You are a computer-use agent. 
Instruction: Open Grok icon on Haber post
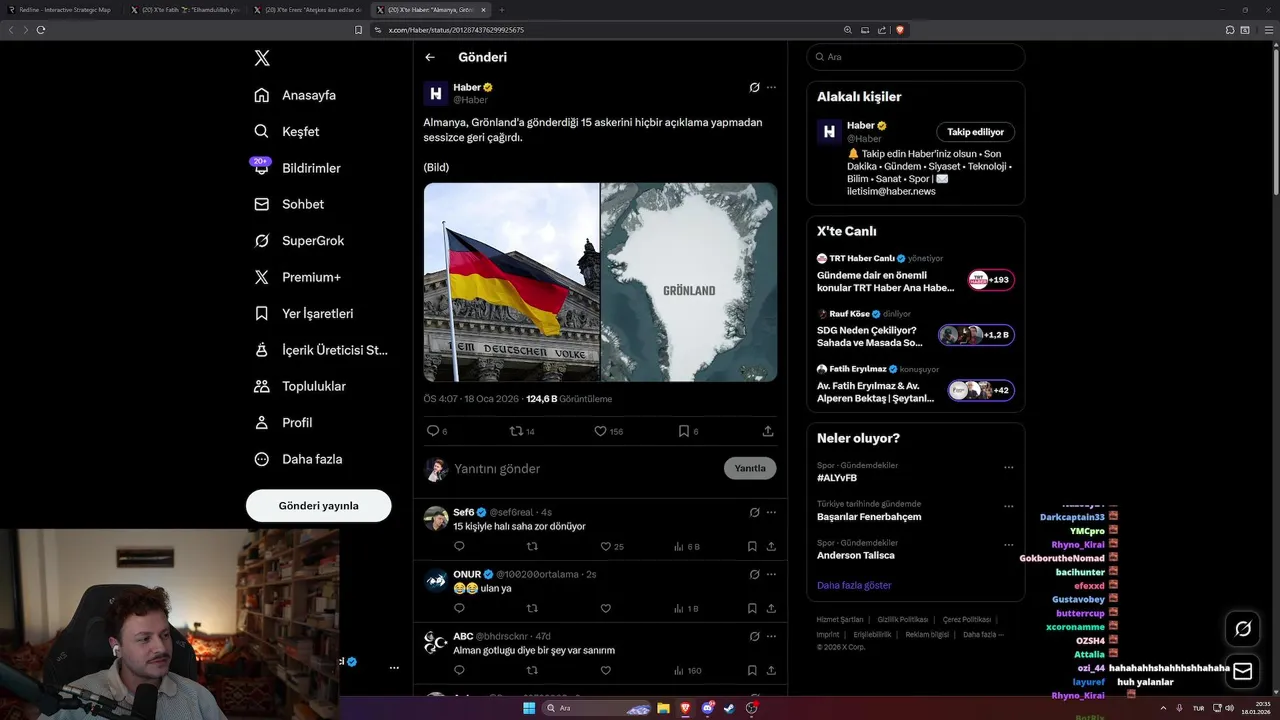click(755, 87)
